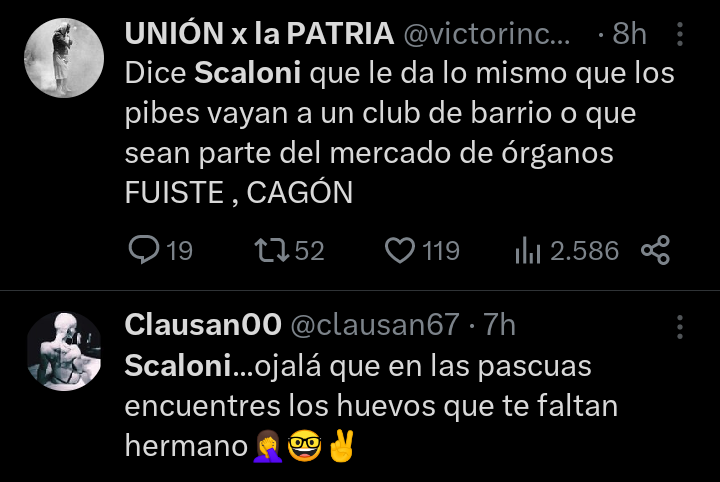Open more options on Clausan00 tweet
The width and height of the screenshot is (720, 482).
pos(680,327)
